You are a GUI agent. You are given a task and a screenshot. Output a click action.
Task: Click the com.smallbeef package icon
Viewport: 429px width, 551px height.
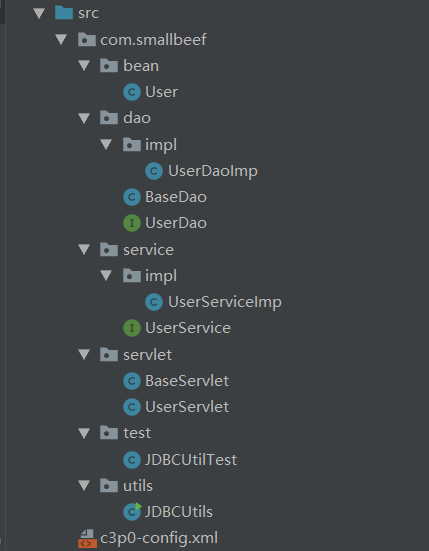(x=86, y=39)
